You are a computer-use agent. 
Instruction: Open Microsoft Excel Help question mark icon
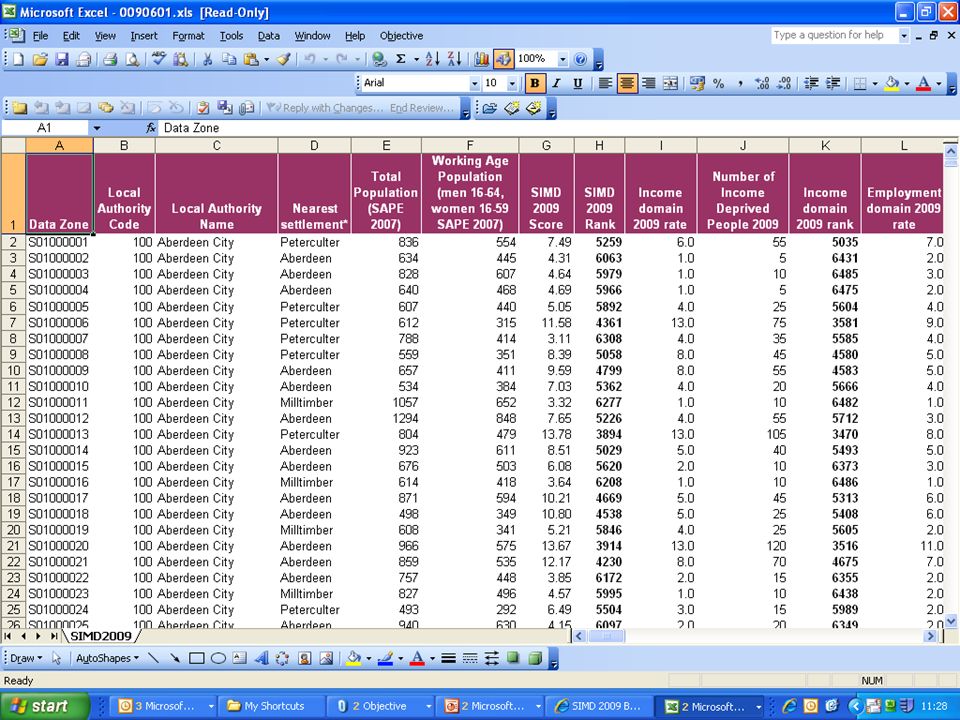[580, 59]
